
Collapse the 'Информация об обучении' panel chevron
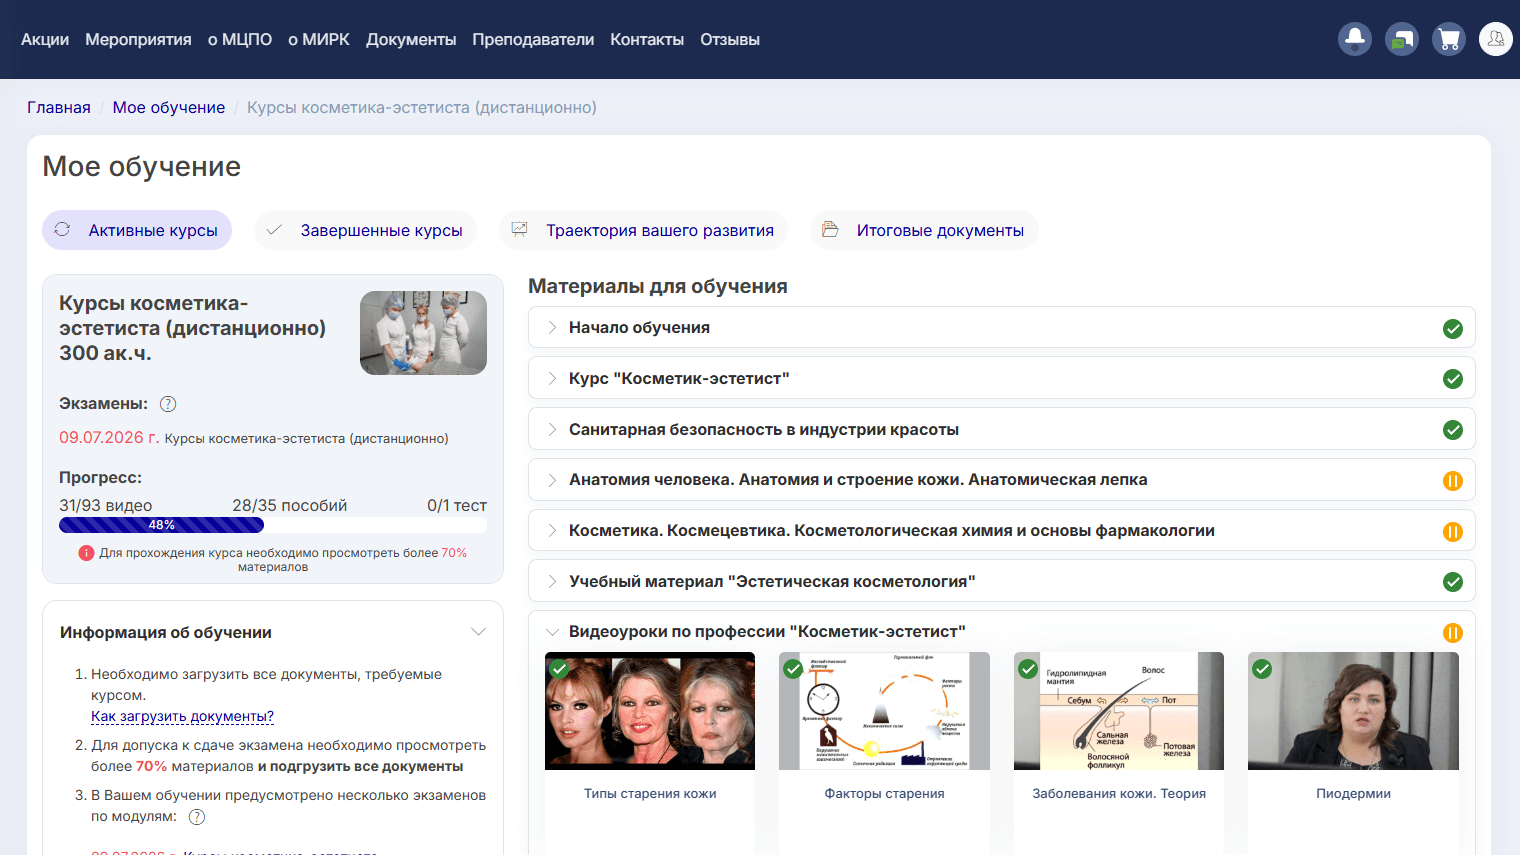click(478, 632)
